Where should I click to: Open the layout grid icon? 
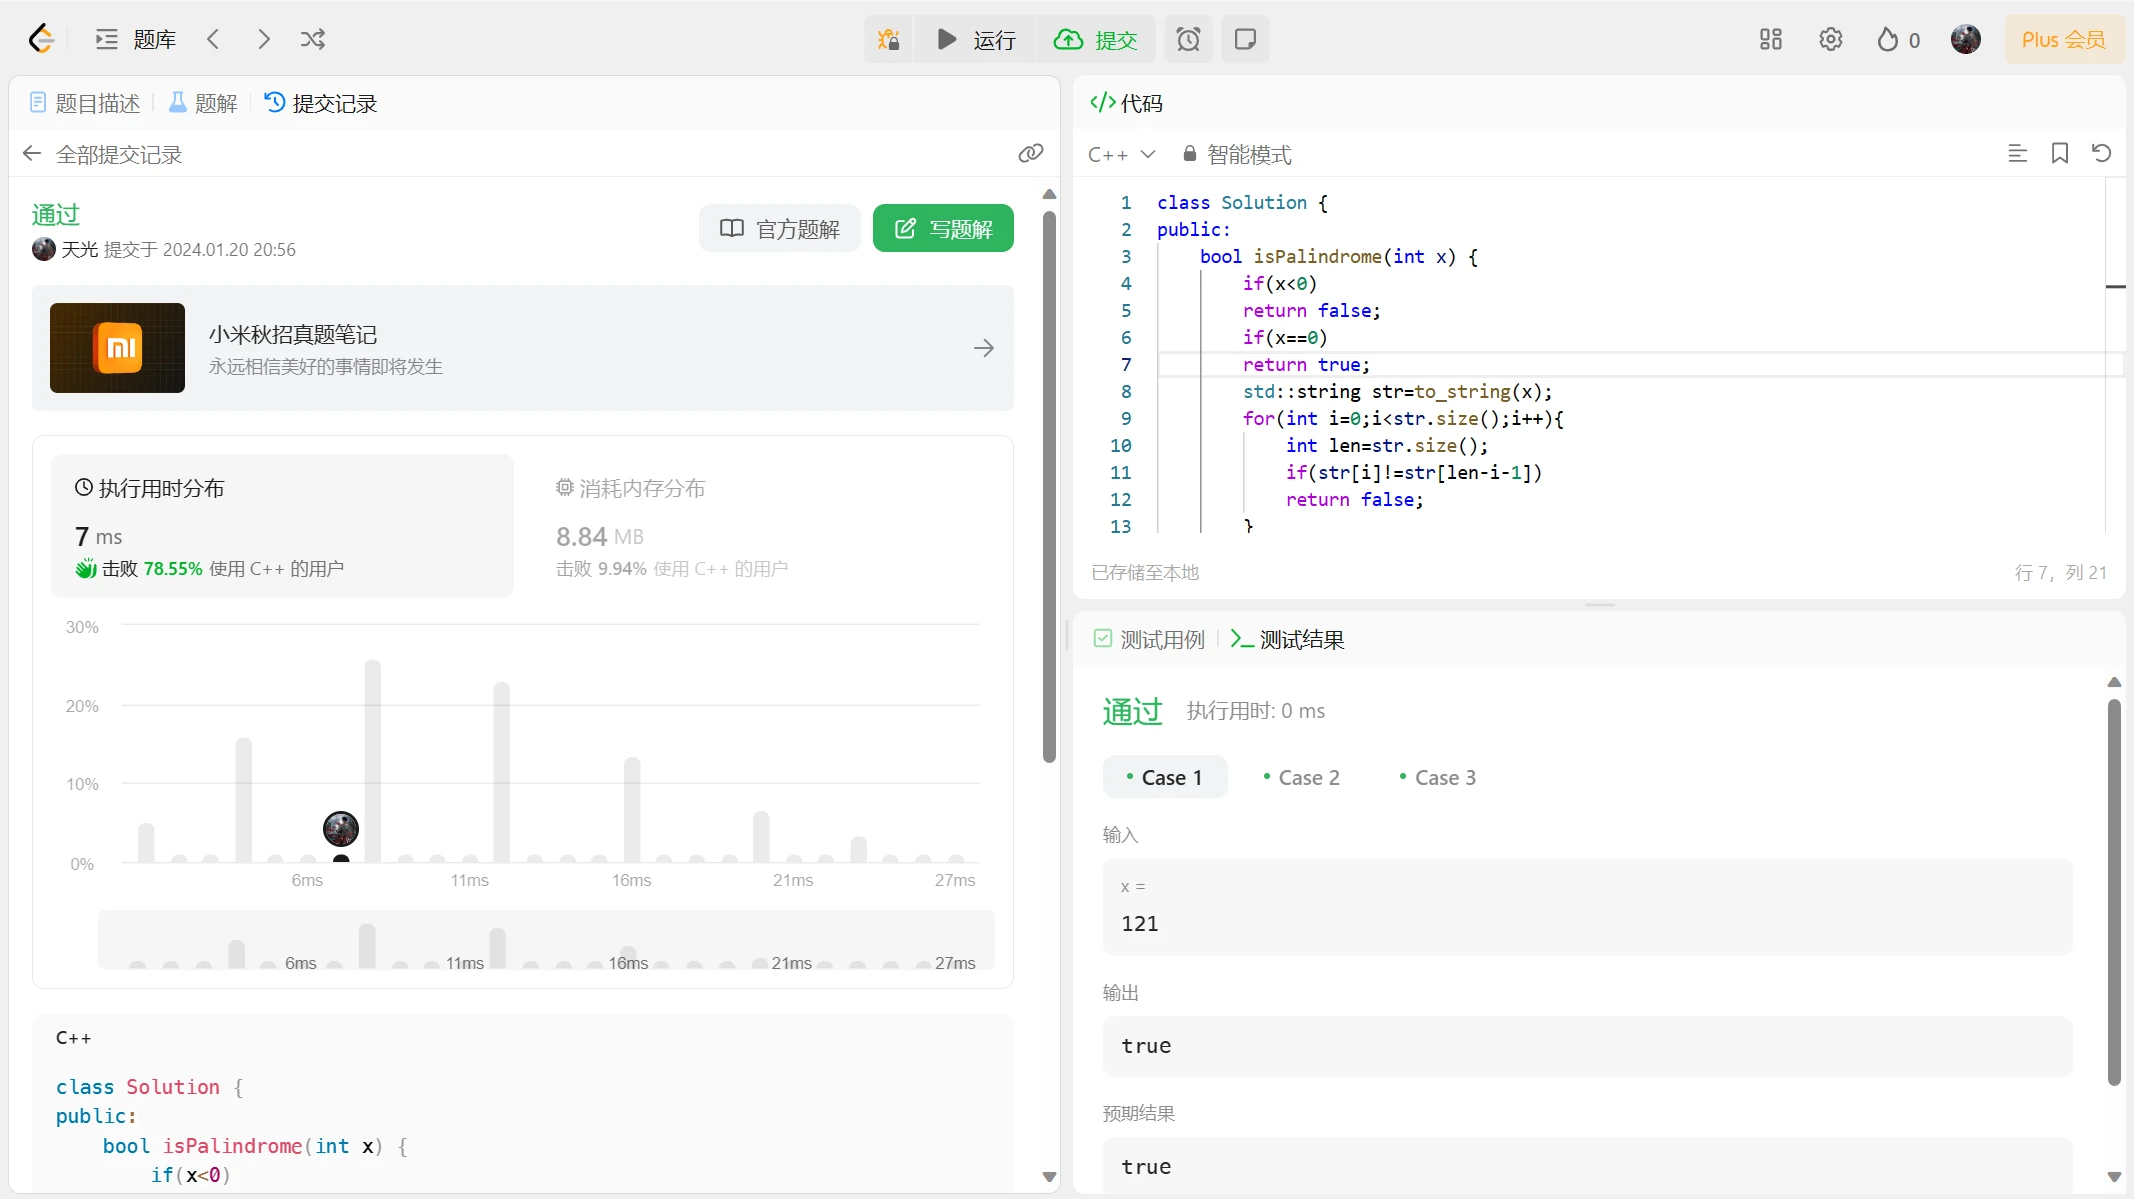click(x=1771, y=39)
